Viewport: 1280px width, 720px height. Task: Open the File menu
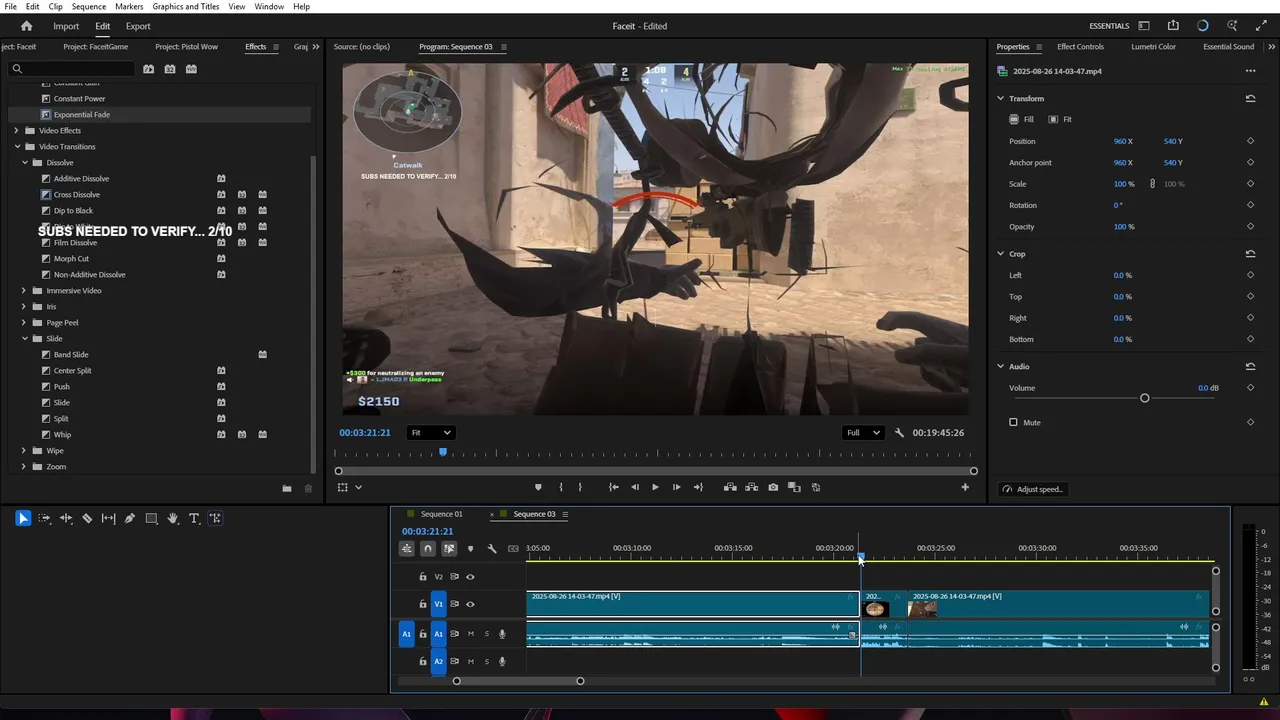tap(10, 6)
